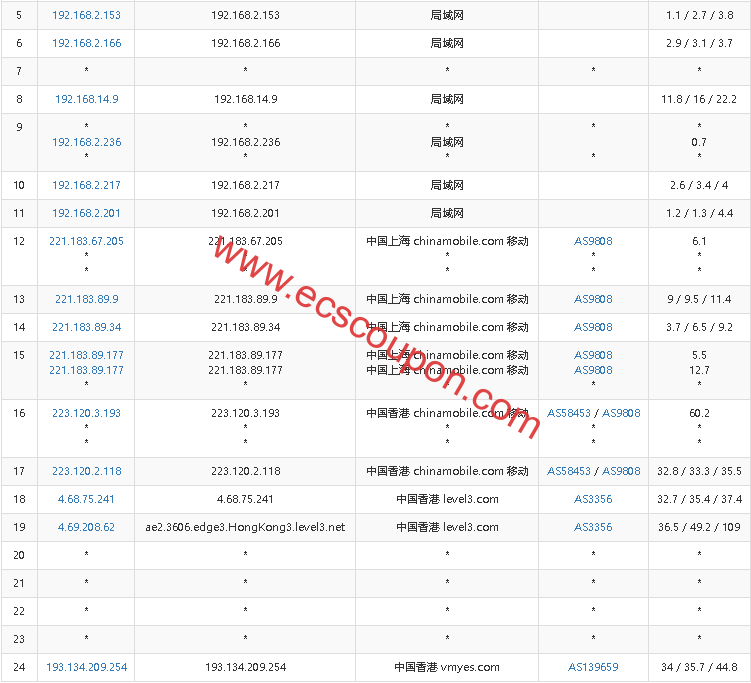Select hostname cell 221.183.89.34
The height and width of the screenshot is (683, 751).
pyautogui.click(x=245, y=327)
